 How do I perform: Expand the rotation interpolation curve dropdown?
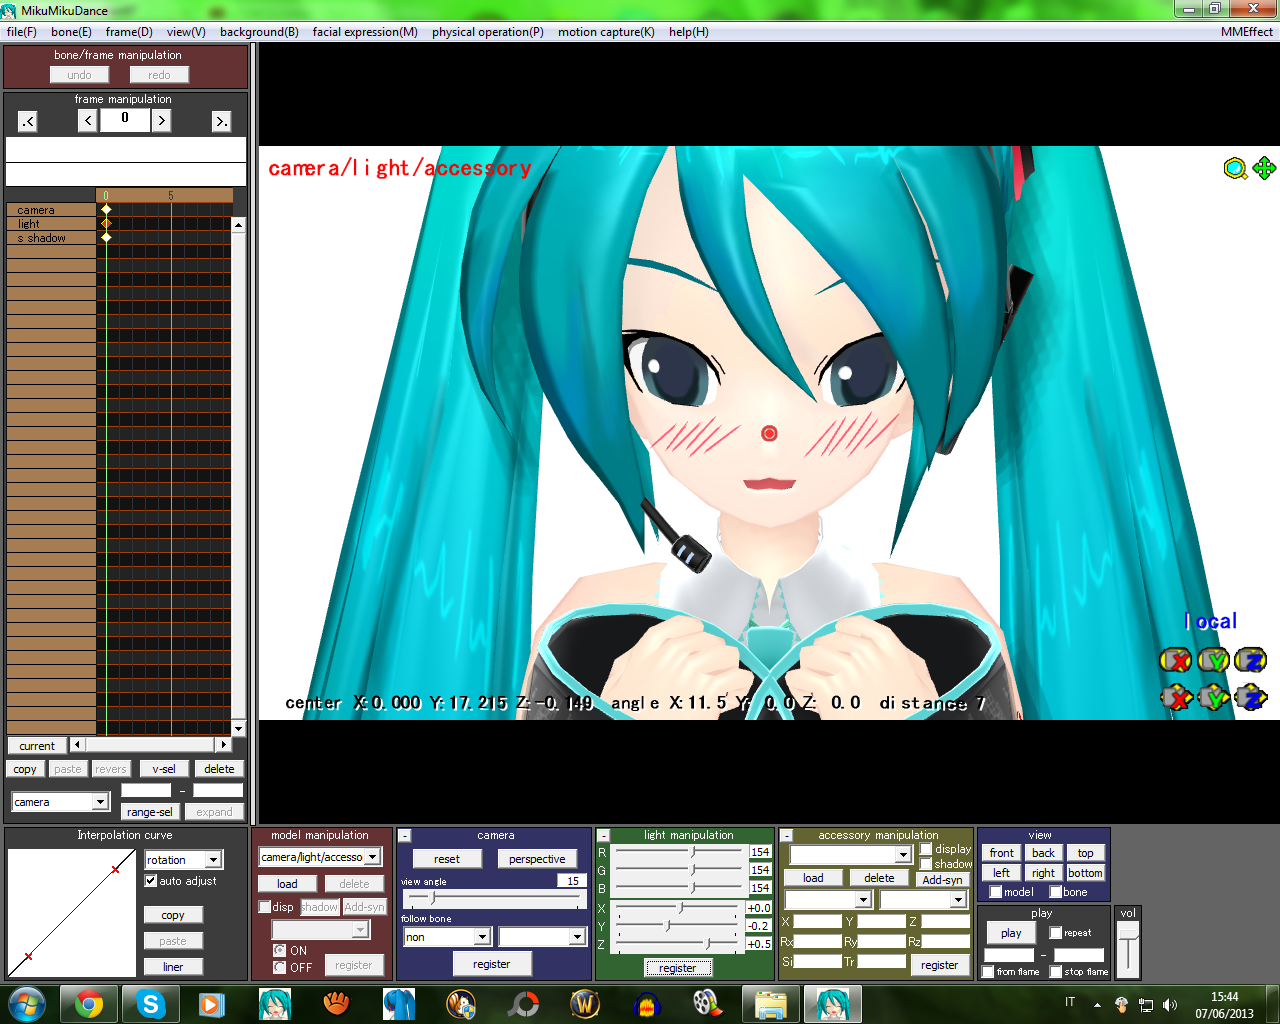tap(212, 860)
